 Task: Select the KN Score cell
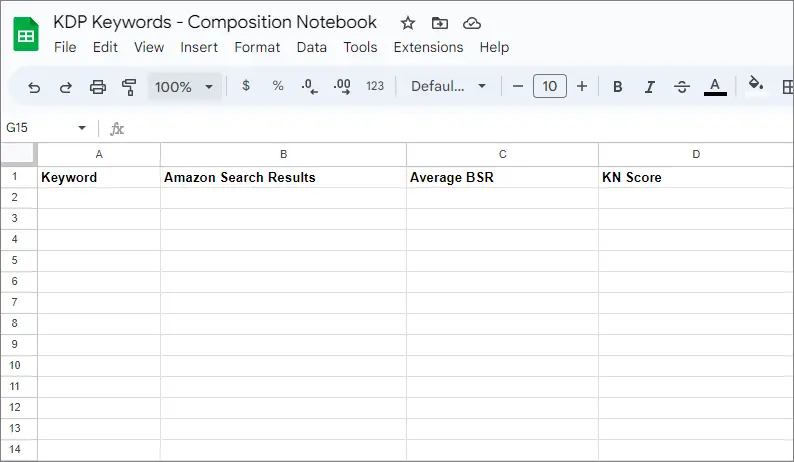tap(696, 177)
